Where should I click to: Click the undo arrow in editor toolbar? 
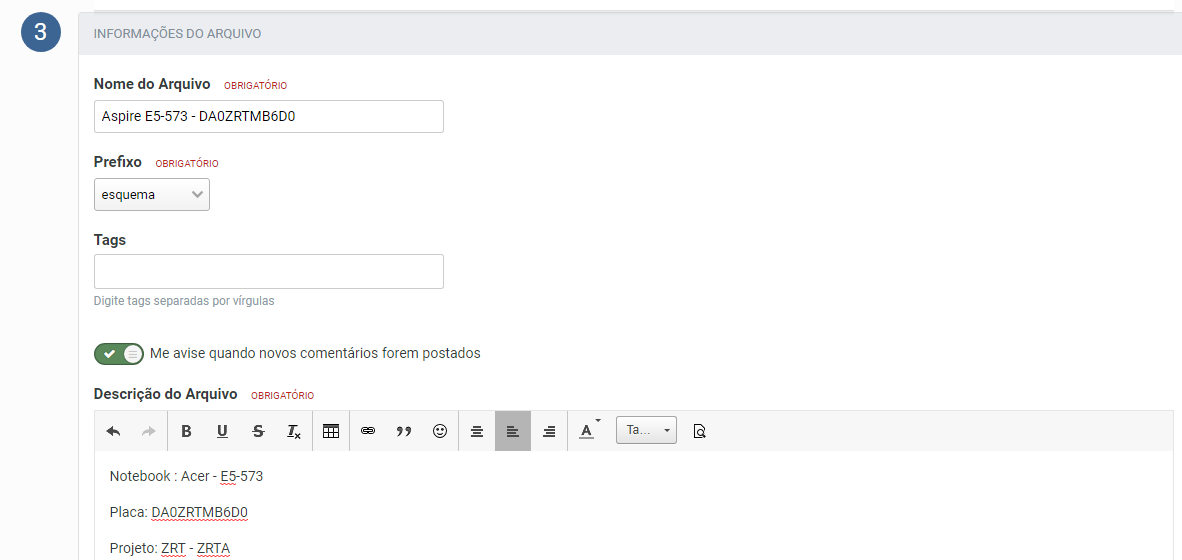pyautogui.click(x=113, y=431)
